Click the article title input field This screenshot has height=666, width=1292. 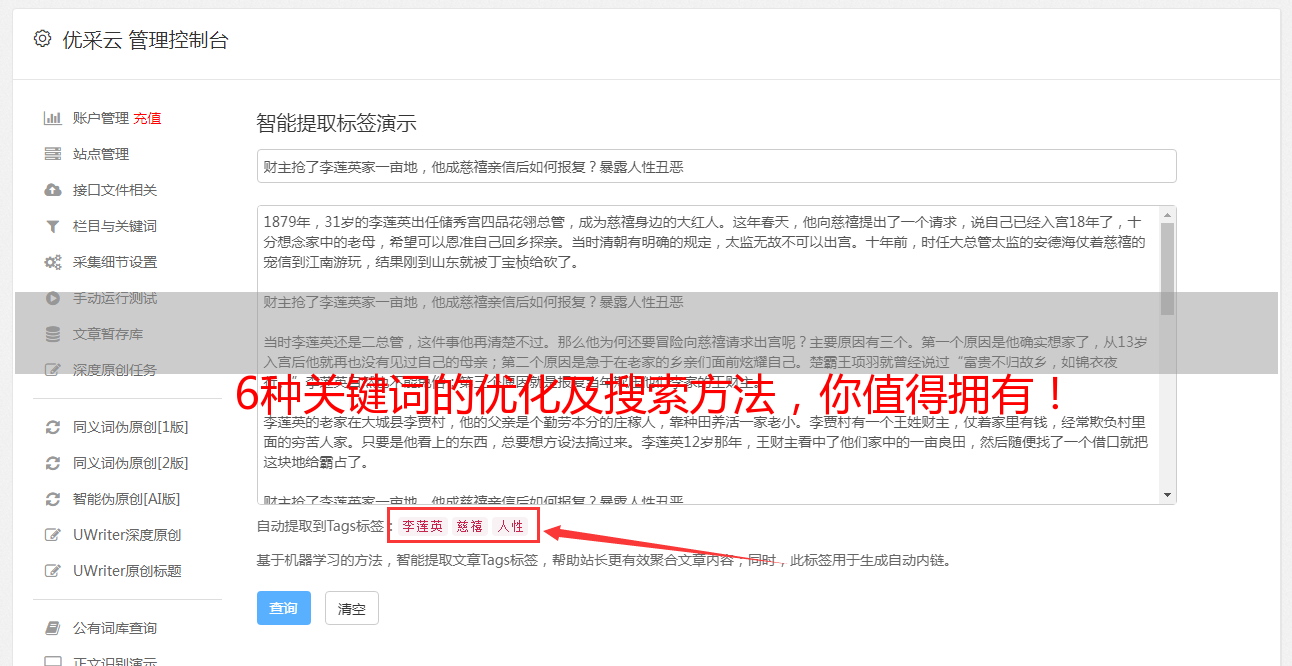tap(716, 166)
